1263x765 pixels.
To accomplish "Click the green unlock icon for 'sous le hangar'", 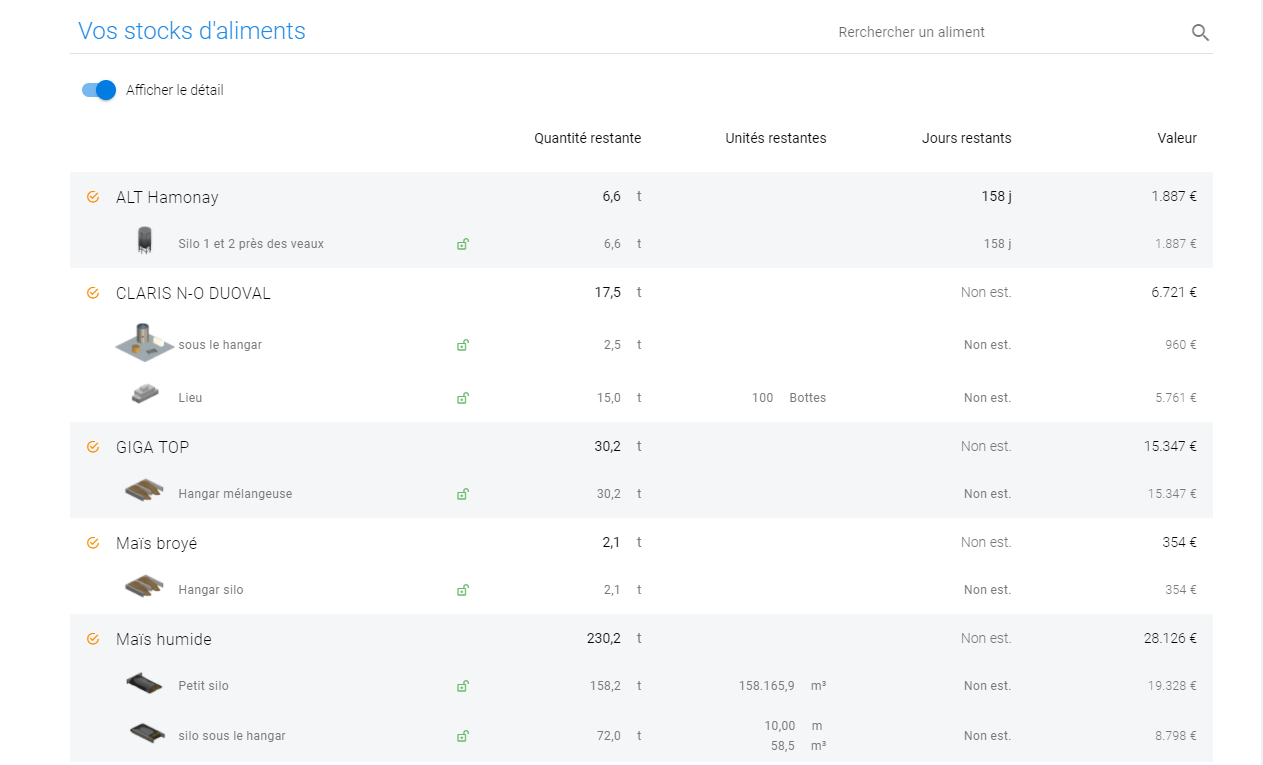I will click(x=463, y=345).
